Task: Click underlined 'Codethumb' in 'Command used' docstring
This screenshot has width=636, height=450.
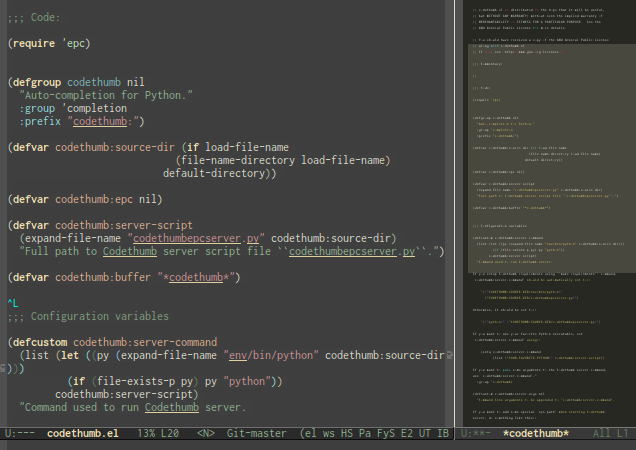Action: click(172, 407)
